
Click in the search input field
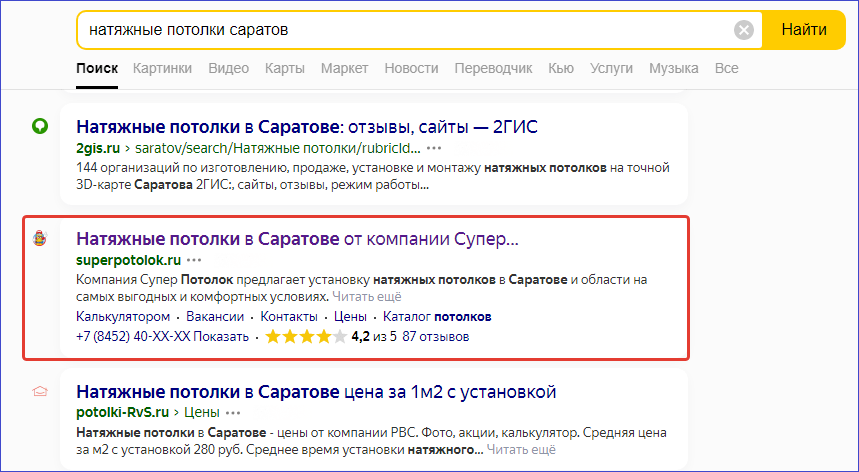[400, 30]
